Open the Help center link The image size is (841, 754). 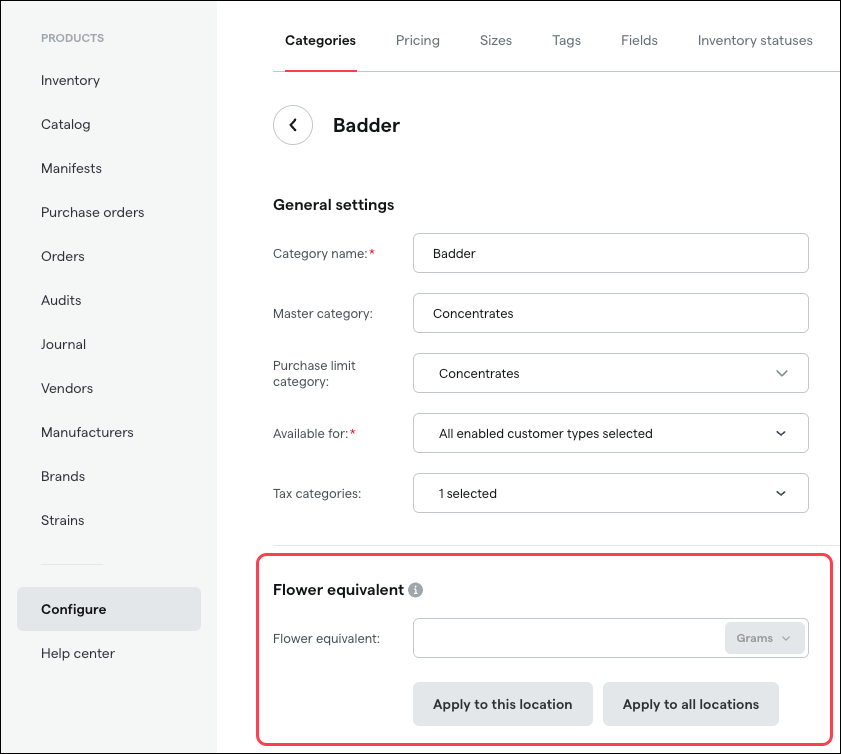(x=78, y=653)
